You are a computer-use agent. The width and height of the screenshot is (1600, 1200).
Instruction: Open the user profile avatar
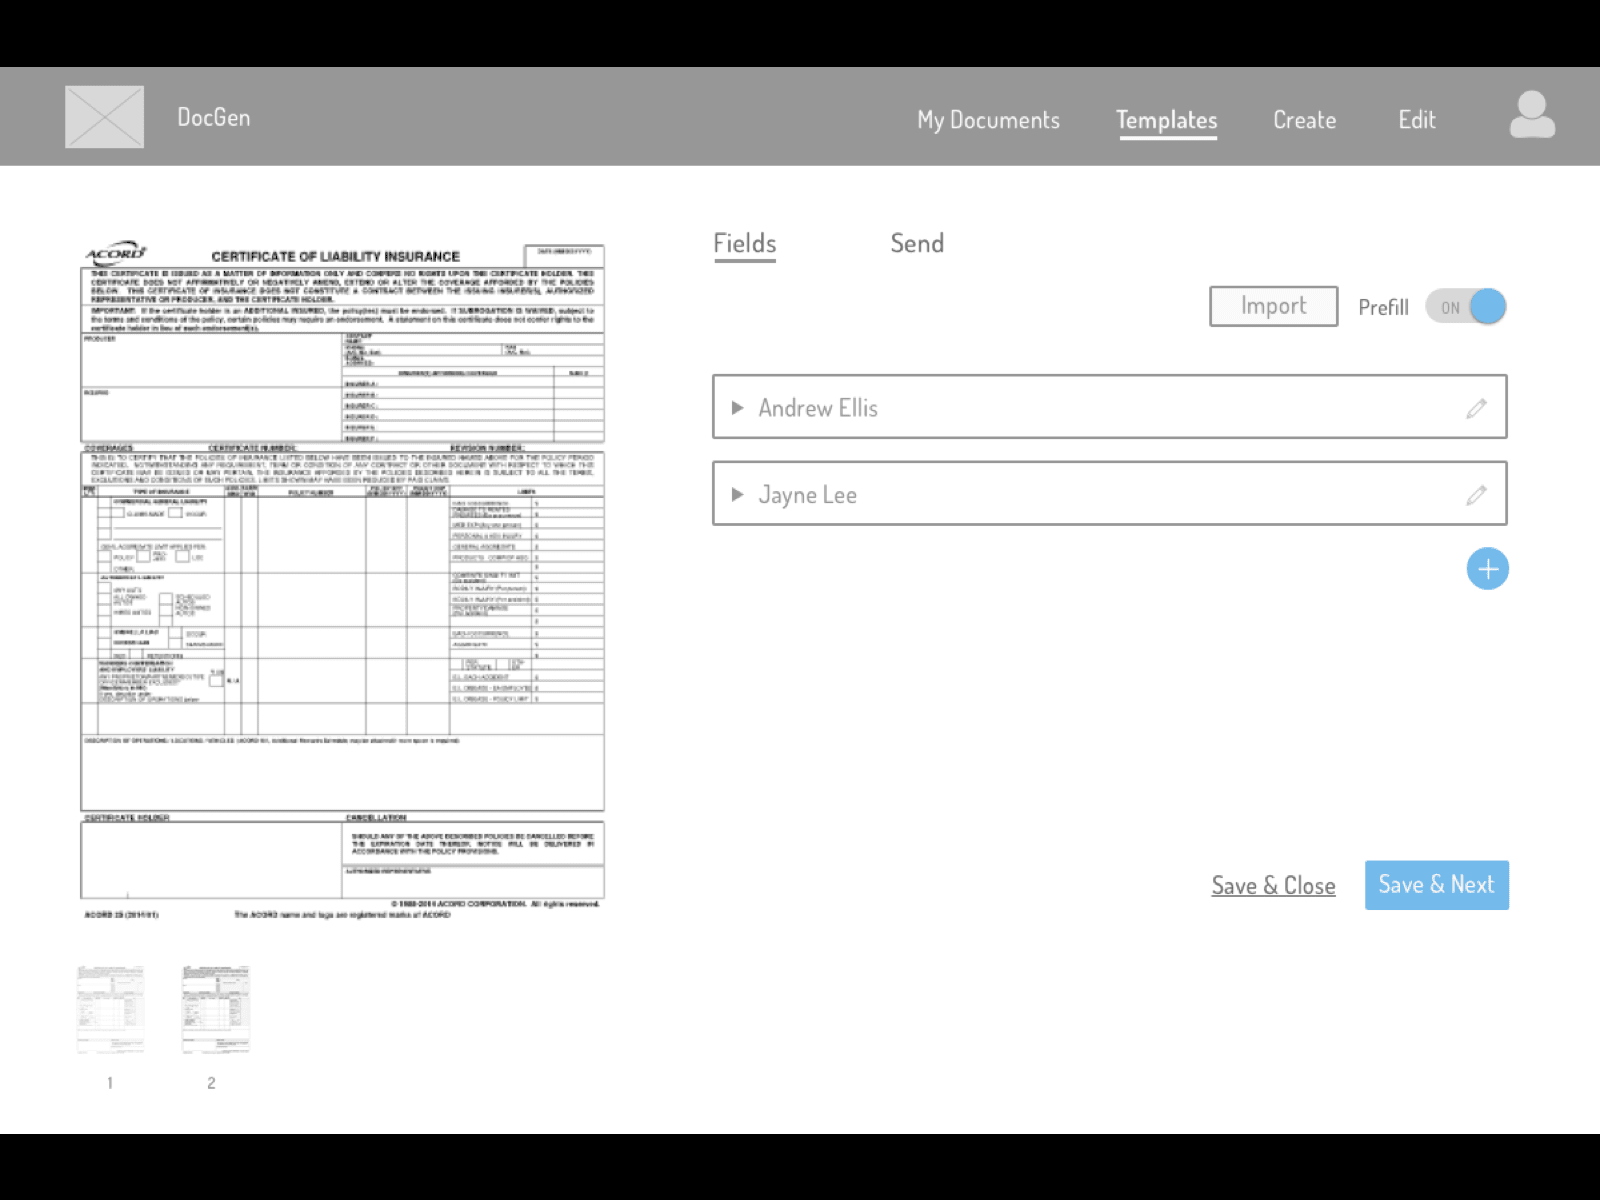[1532, 115]
